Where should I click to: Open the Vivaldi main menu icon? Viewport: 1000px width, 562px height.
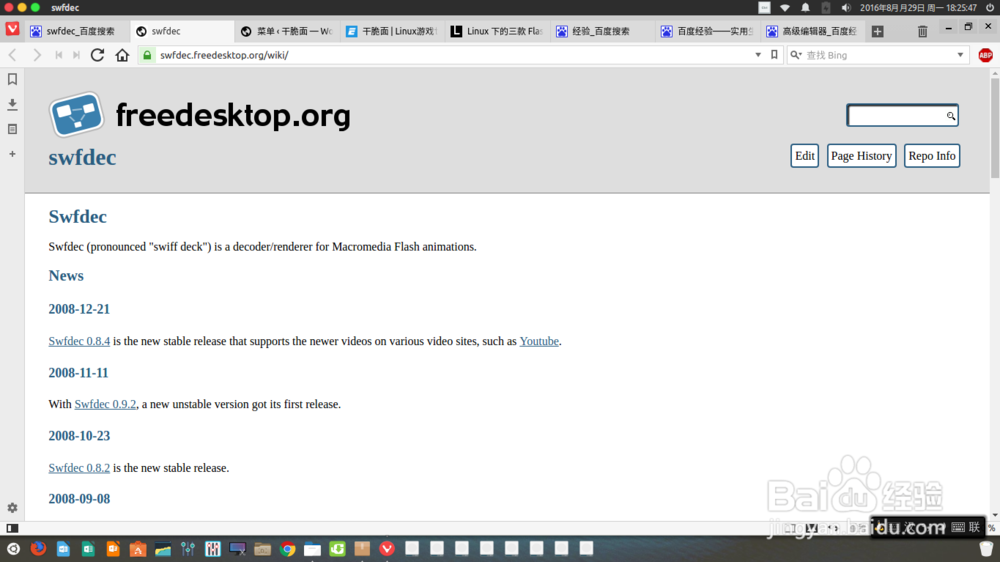(12, 29)
